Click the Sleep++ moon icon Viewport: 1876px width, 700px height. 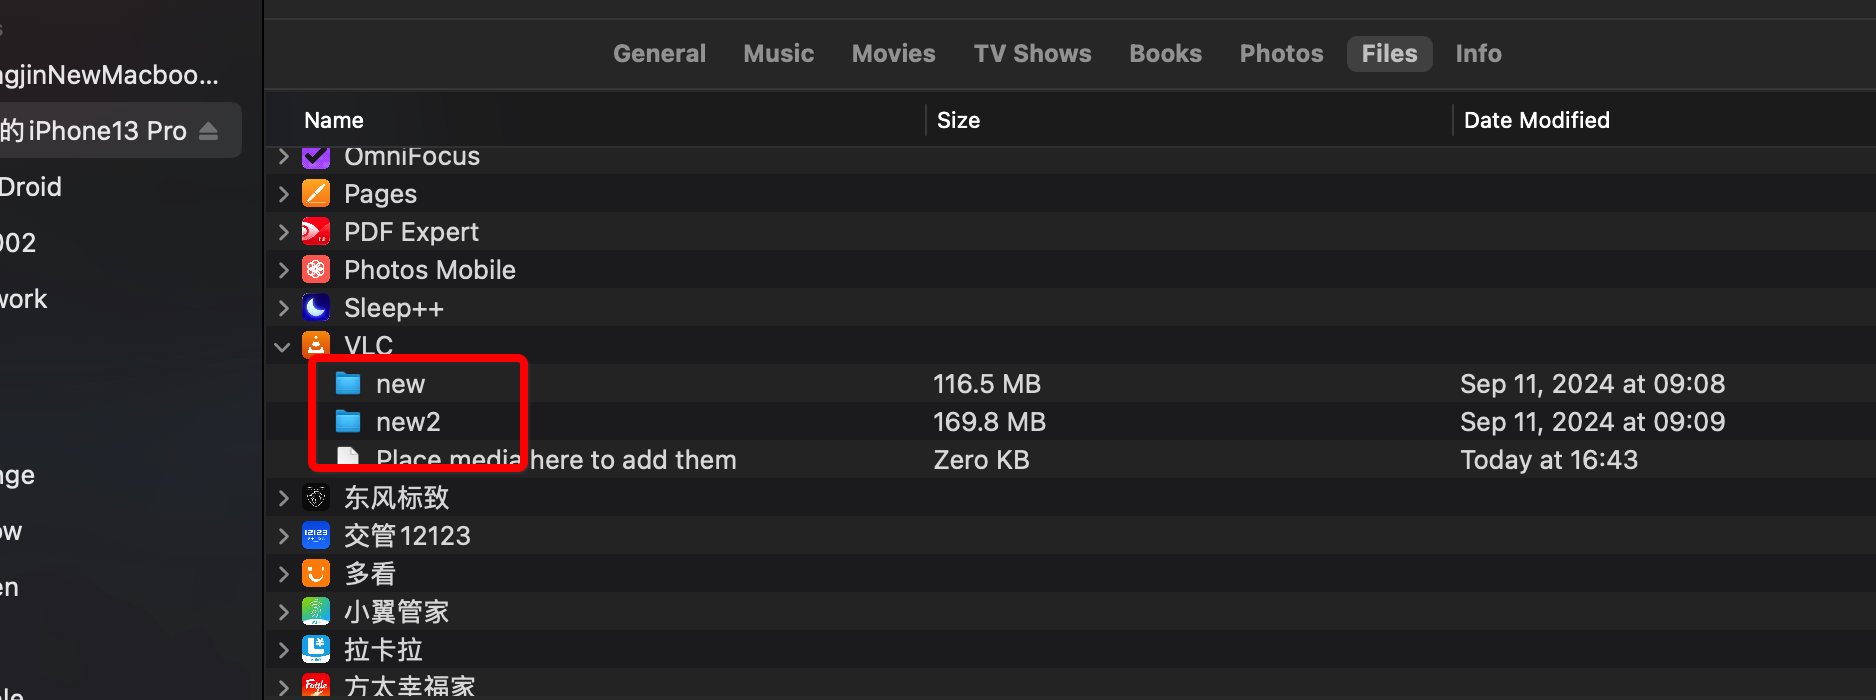click(x=316, y=308)
